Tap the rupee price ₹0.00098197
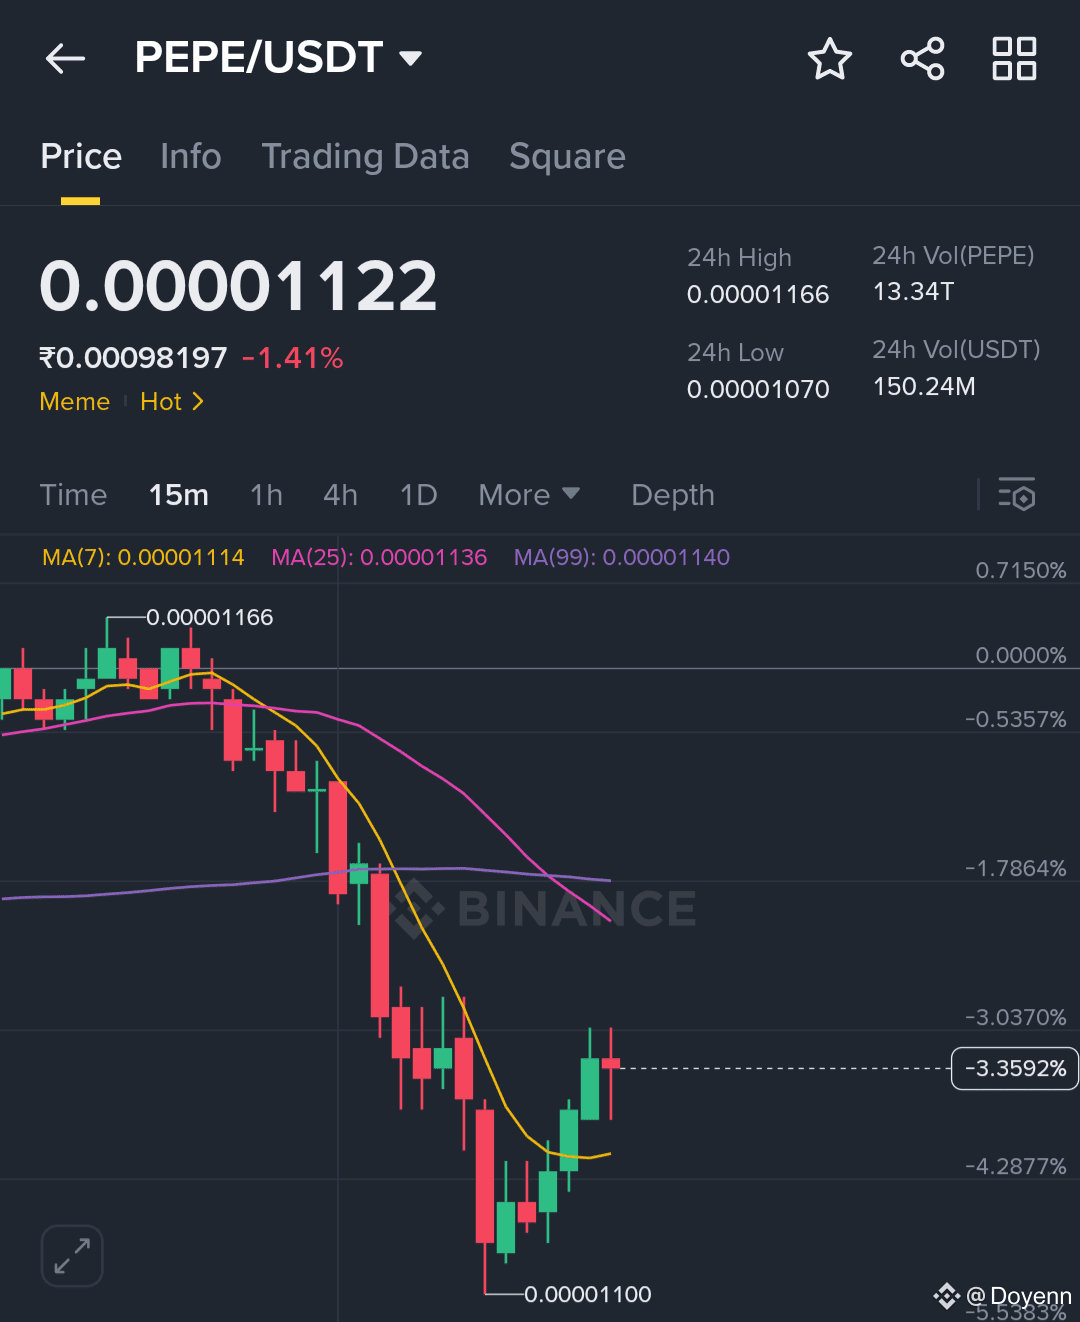 (x=133, y=358)
